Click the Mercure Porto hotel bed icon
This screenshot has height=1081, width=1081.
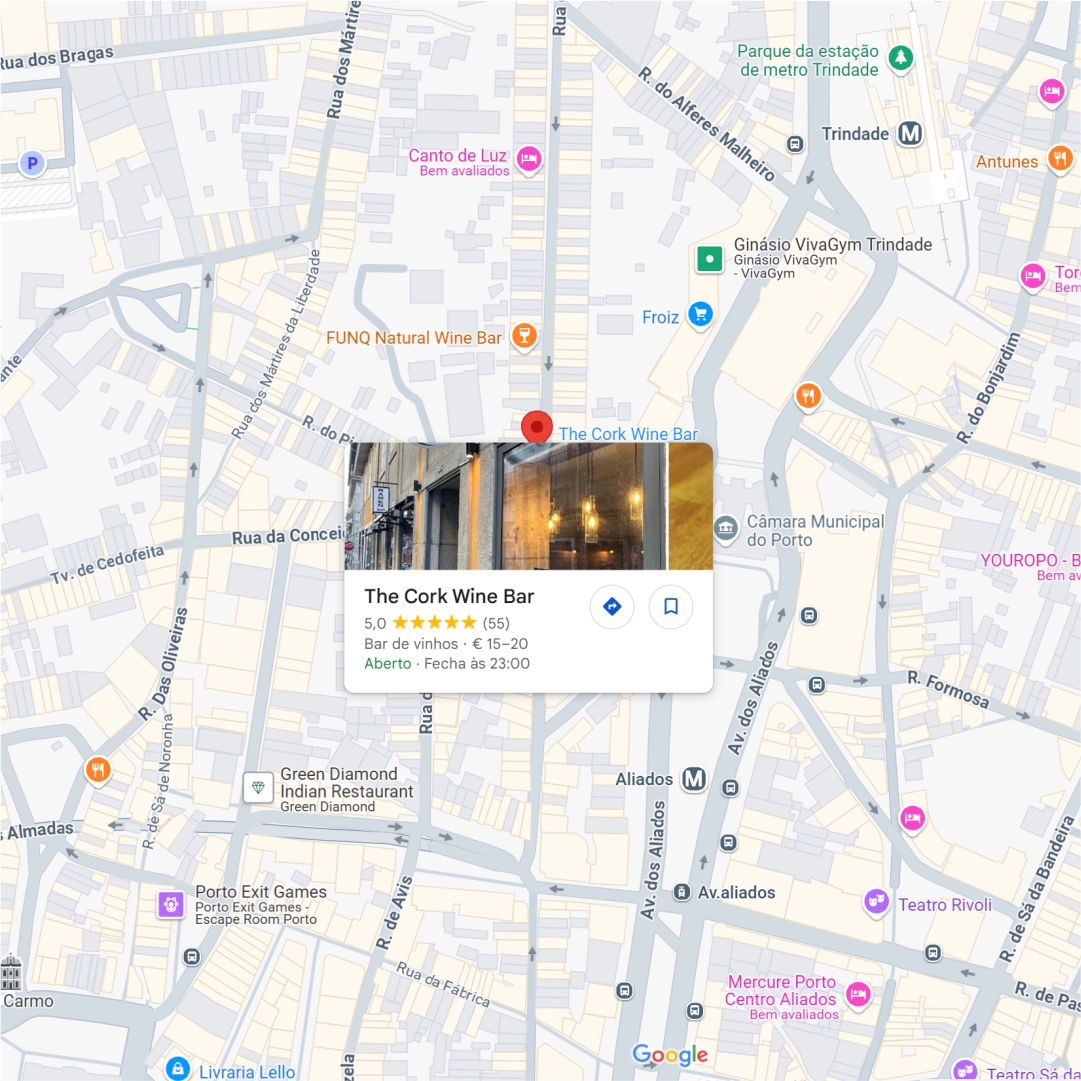(858, 996)
